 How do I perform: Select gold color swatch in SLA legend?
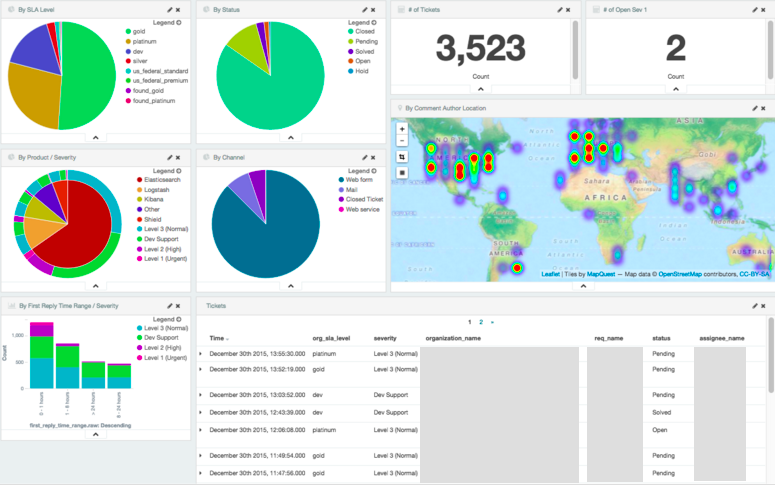click(129, 32)
